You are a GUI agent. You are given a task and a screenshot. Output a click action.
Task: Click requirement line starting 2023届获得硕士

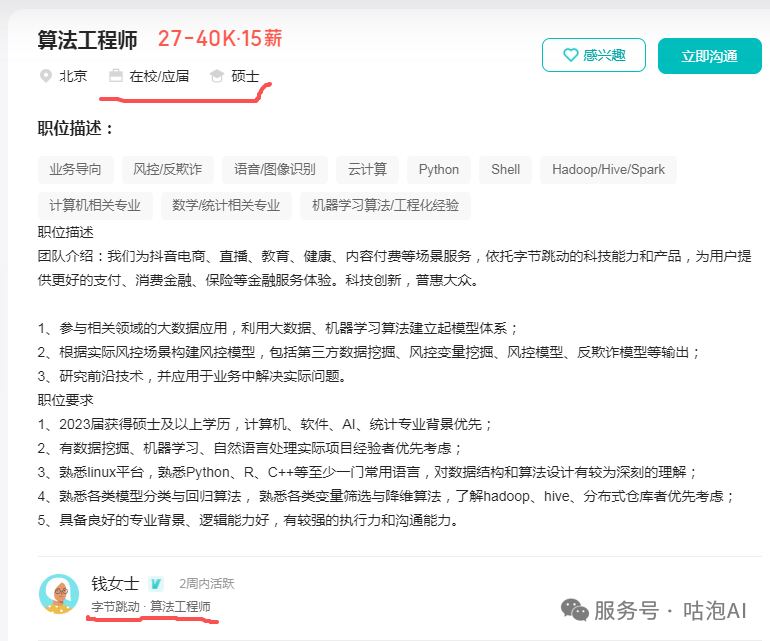click(265, 424)
